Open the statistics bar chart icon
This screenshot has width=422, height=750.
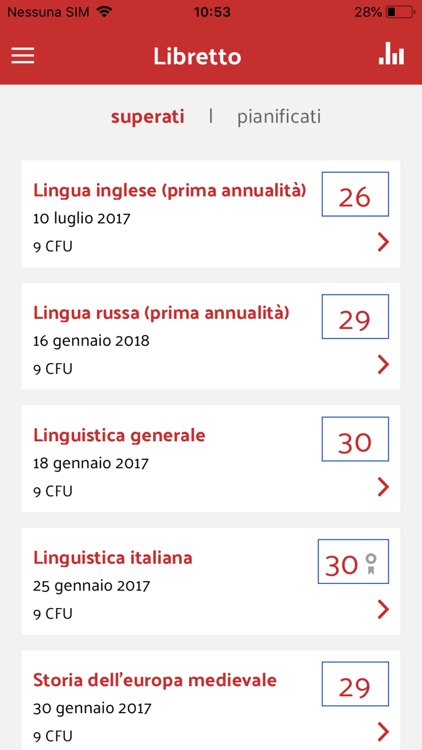[x=391, y=53]
